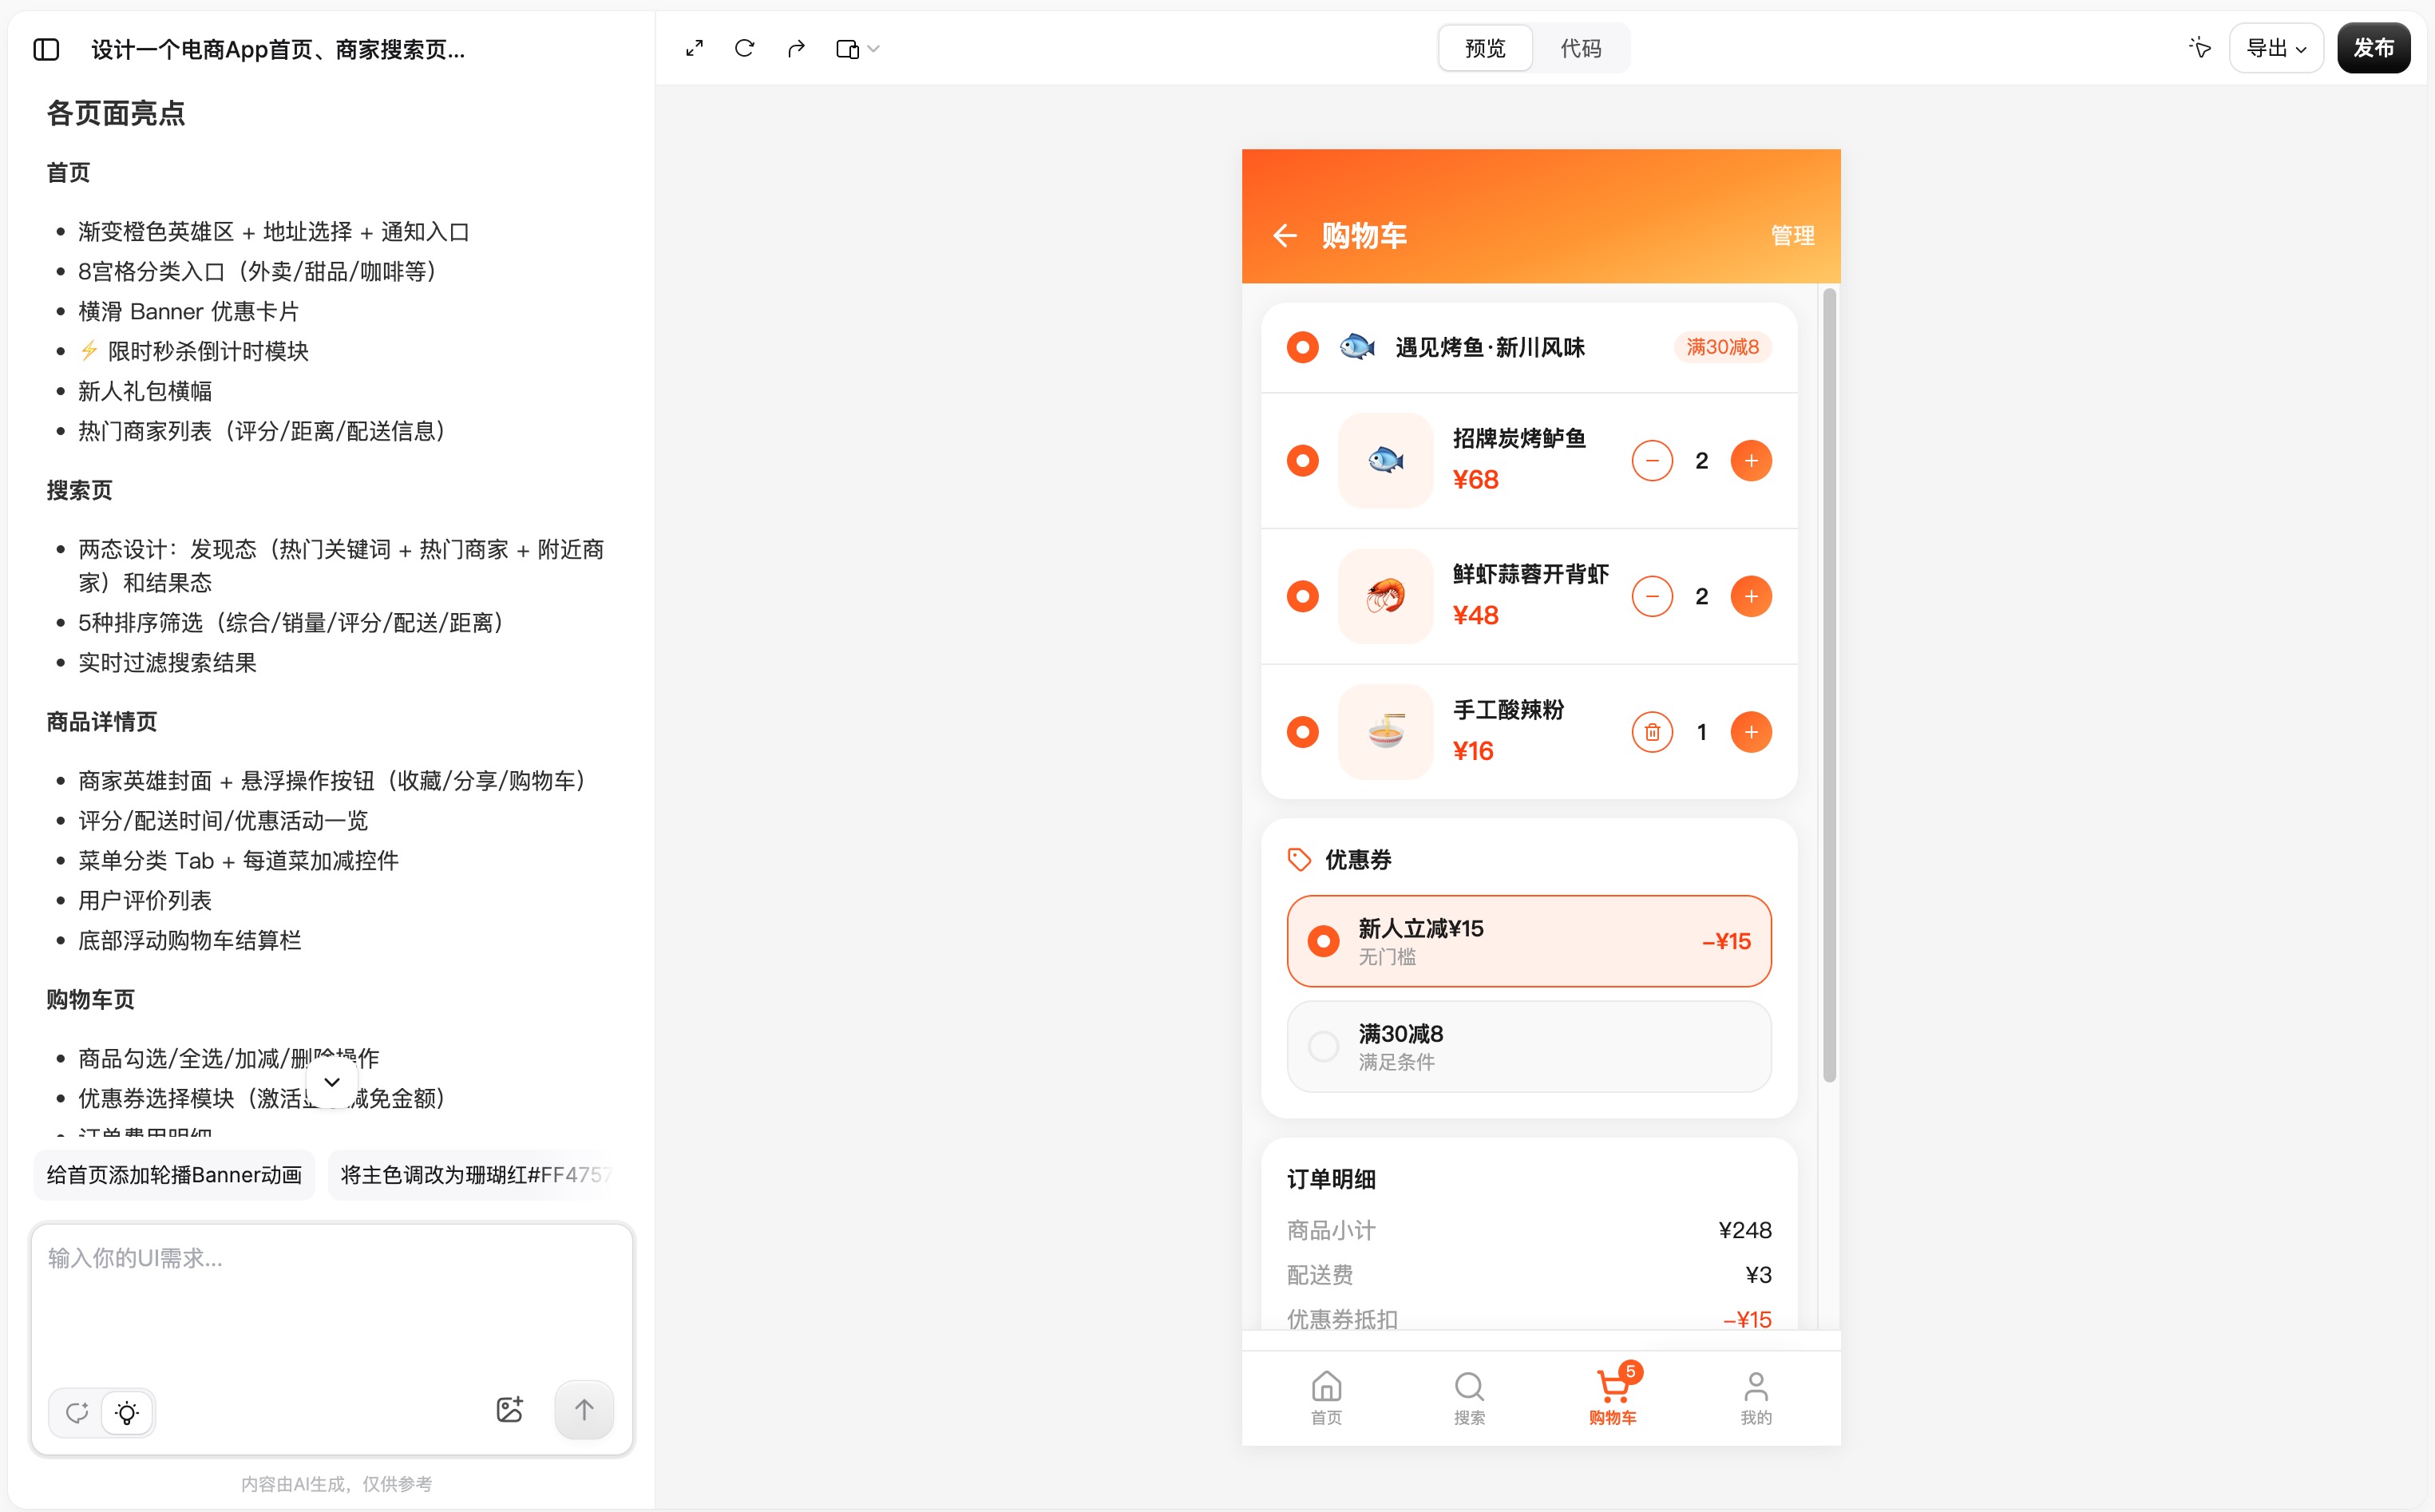Click the shrimp product thumbnail
This screenshot has width=2435, height=1512.
pyautogui.click(x=1385, y=597)
